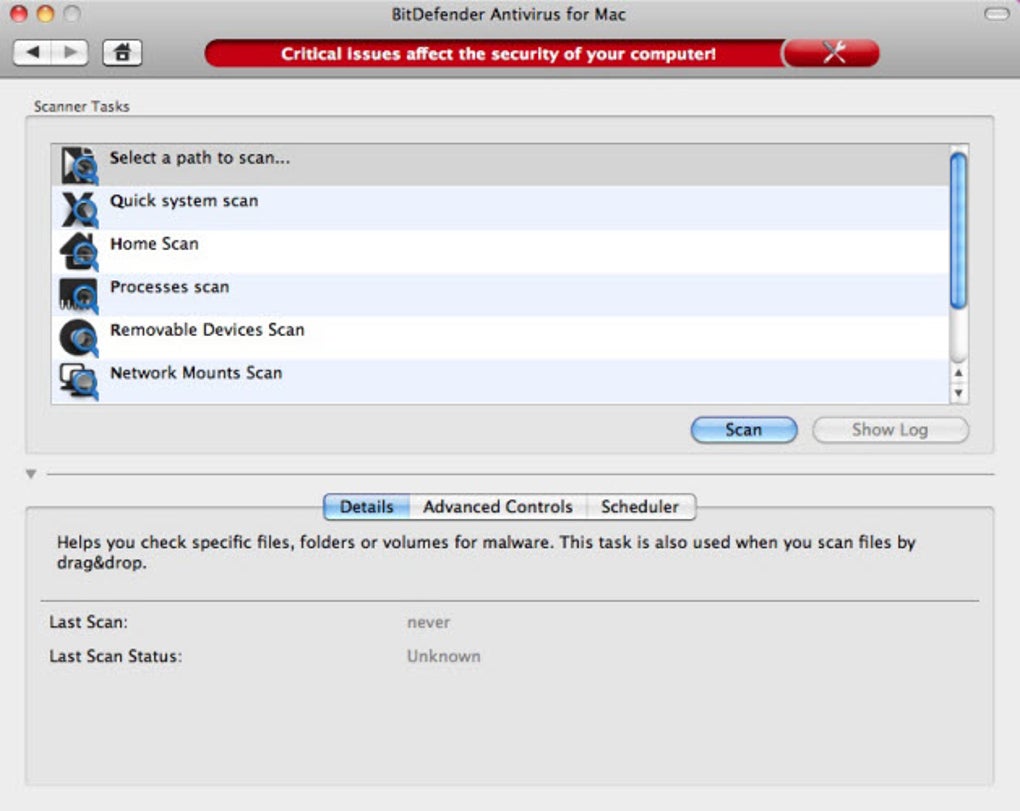The image size is (1020, 811).
Task: Click the 'never' Last Scan value
Action: [x=429, y=622]
